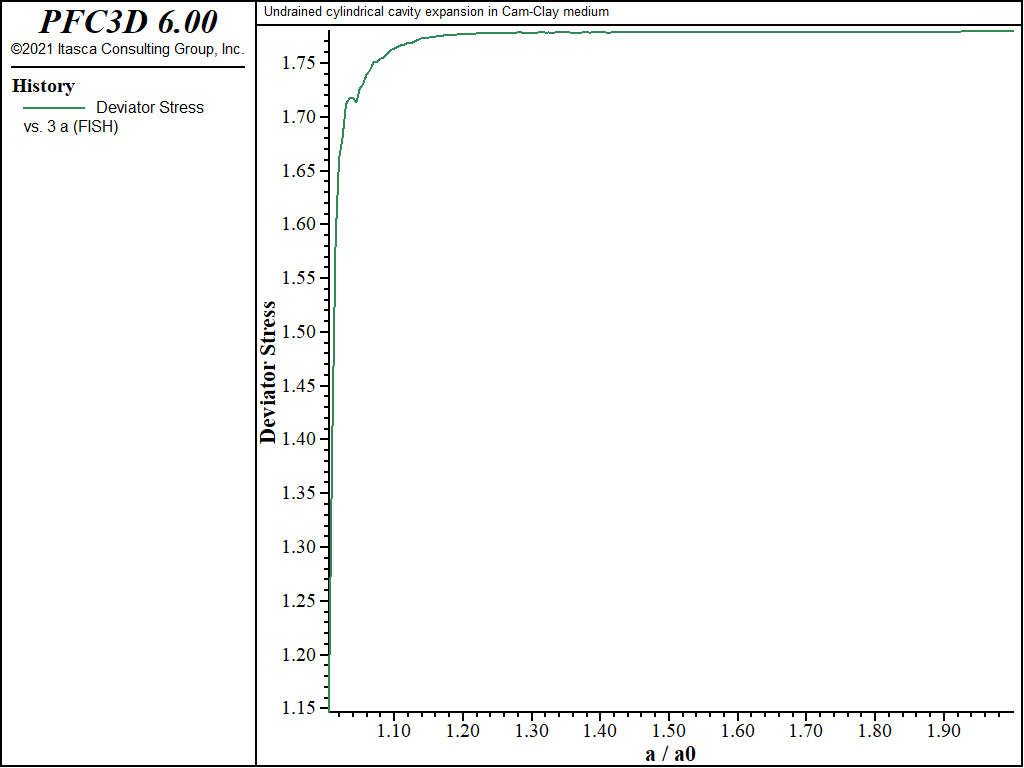The width and height of the screenshot is (1024, 768).
Task: Click the dip in the green curve near 1.72
Action: (x=355, y=100)
